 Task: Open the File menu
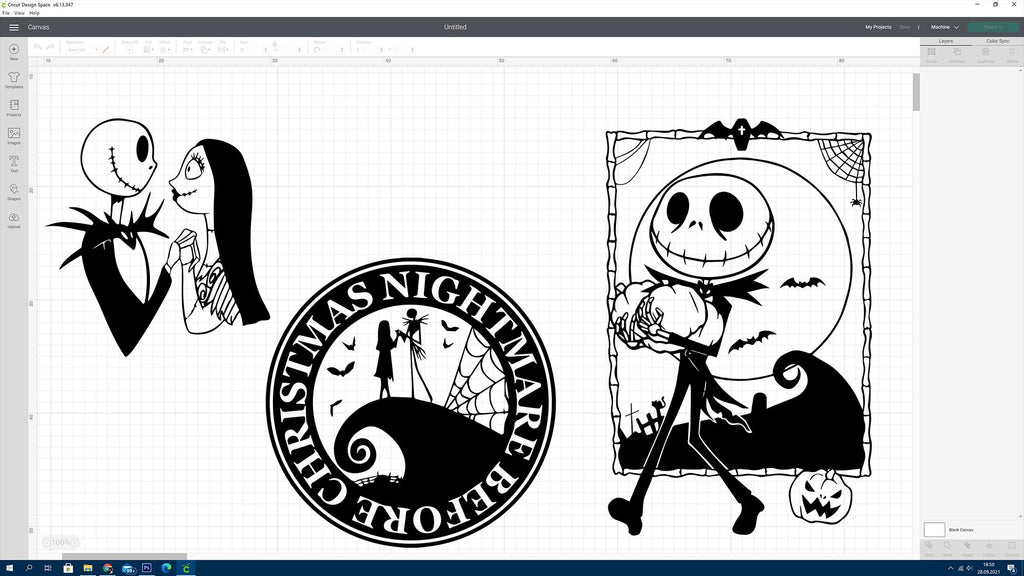[x=7, y=12]
